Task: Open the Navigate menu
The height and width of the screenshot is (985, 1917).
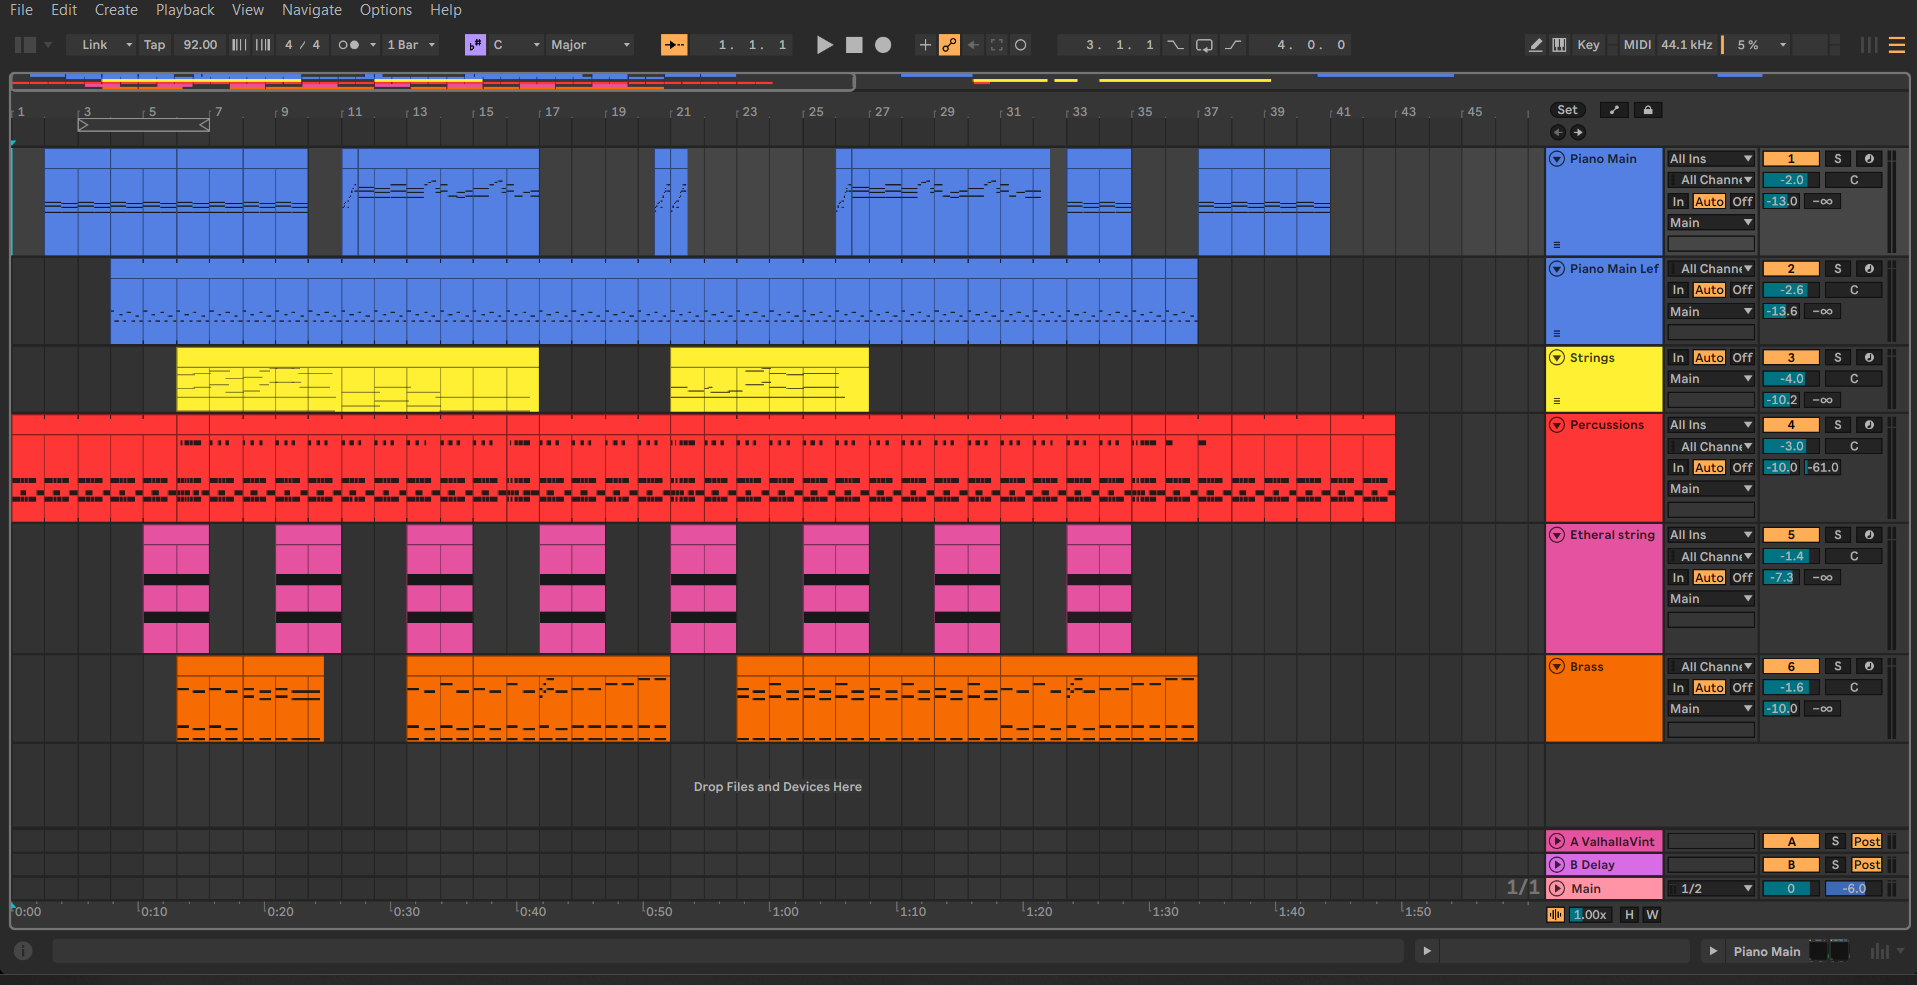Action: click(x=311, y=10)
